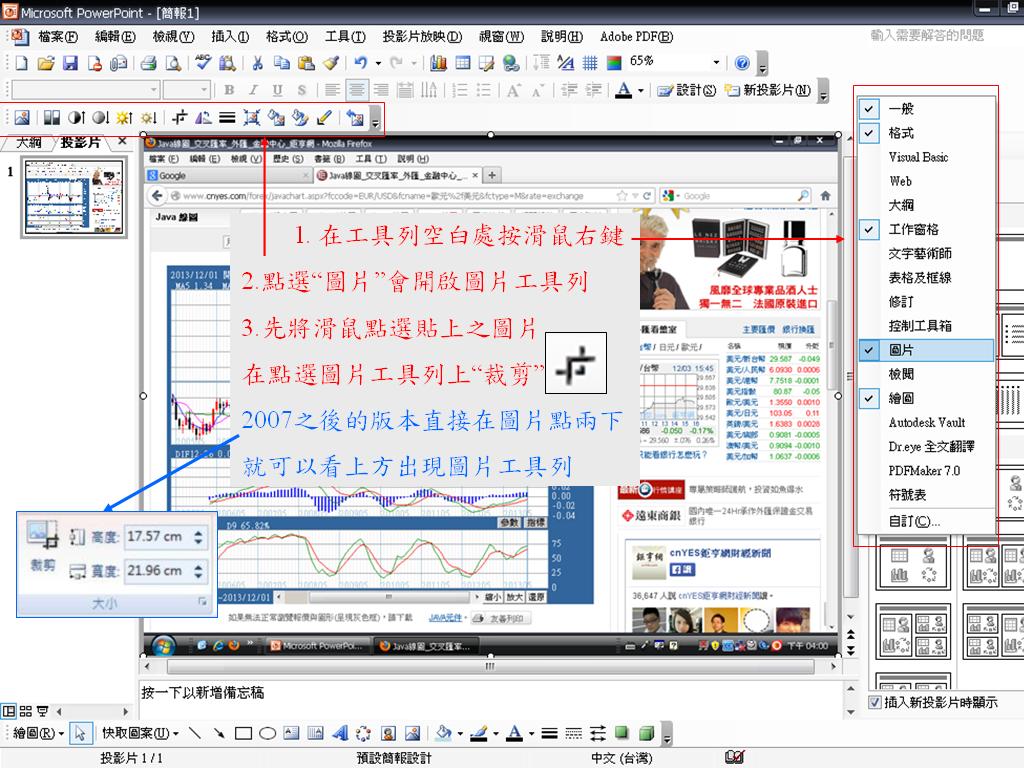Expand the 快取圖案 AutoShapes dropdown
Viewport: 1024px width, 768px height.
[134, 733]
